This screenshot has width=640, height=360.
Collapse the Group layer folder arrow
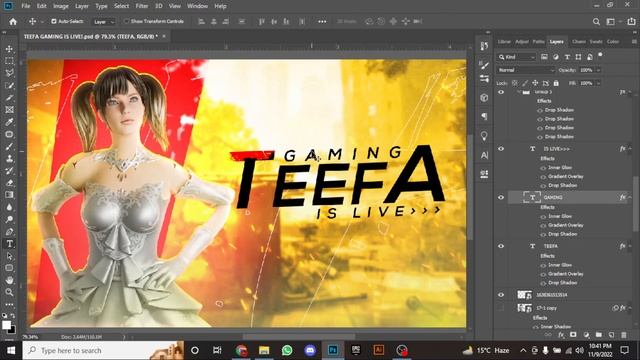click(x=519, y=92)
